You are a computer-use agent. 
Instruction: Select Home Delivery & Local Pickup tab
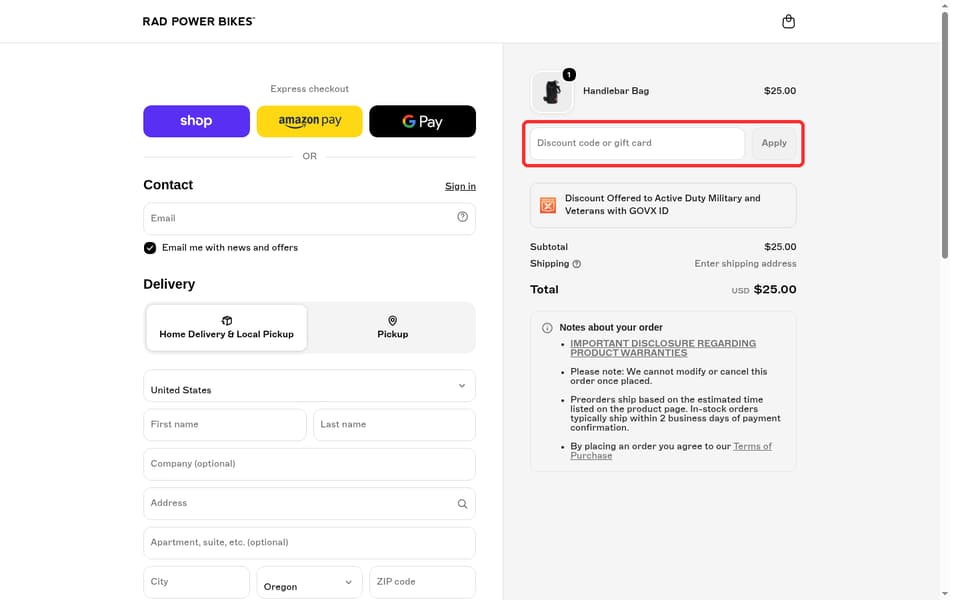coord(227,328)
